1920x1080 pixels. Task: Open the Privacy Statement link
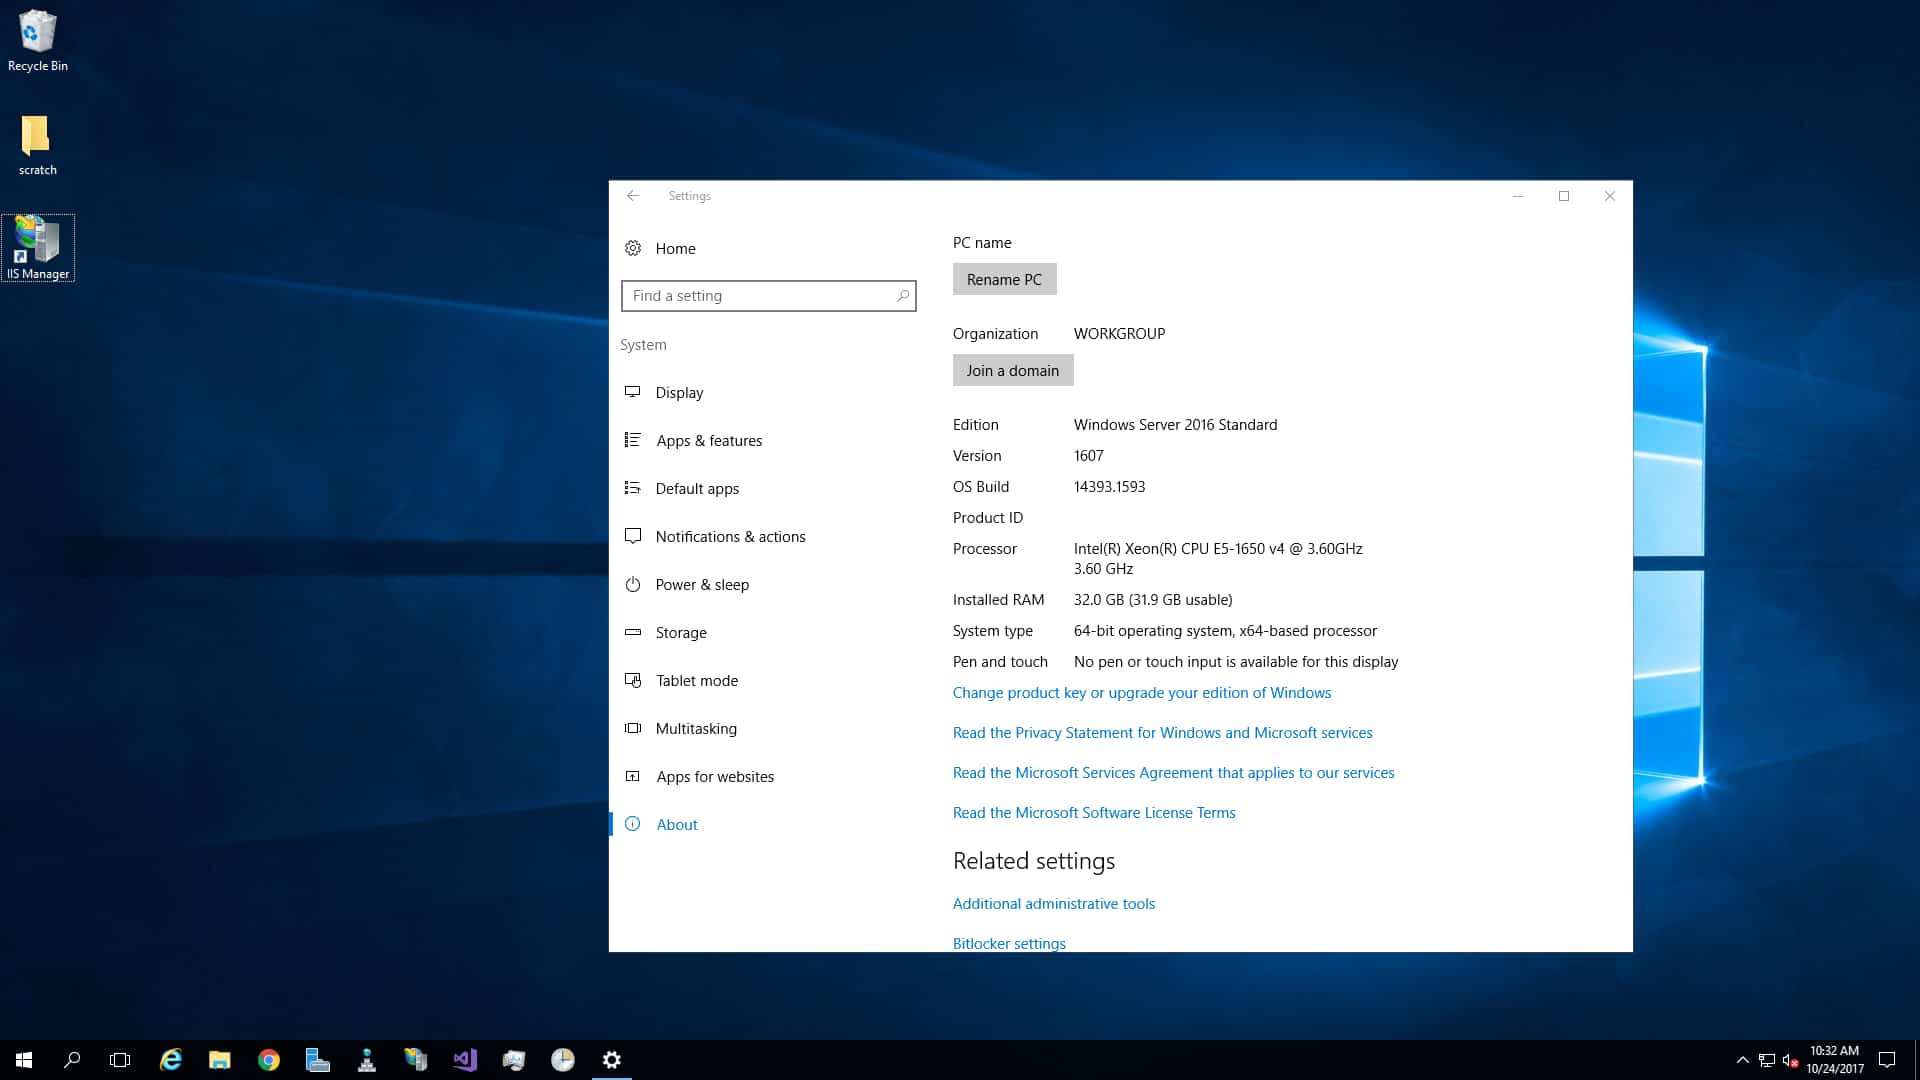point(1162,732)
